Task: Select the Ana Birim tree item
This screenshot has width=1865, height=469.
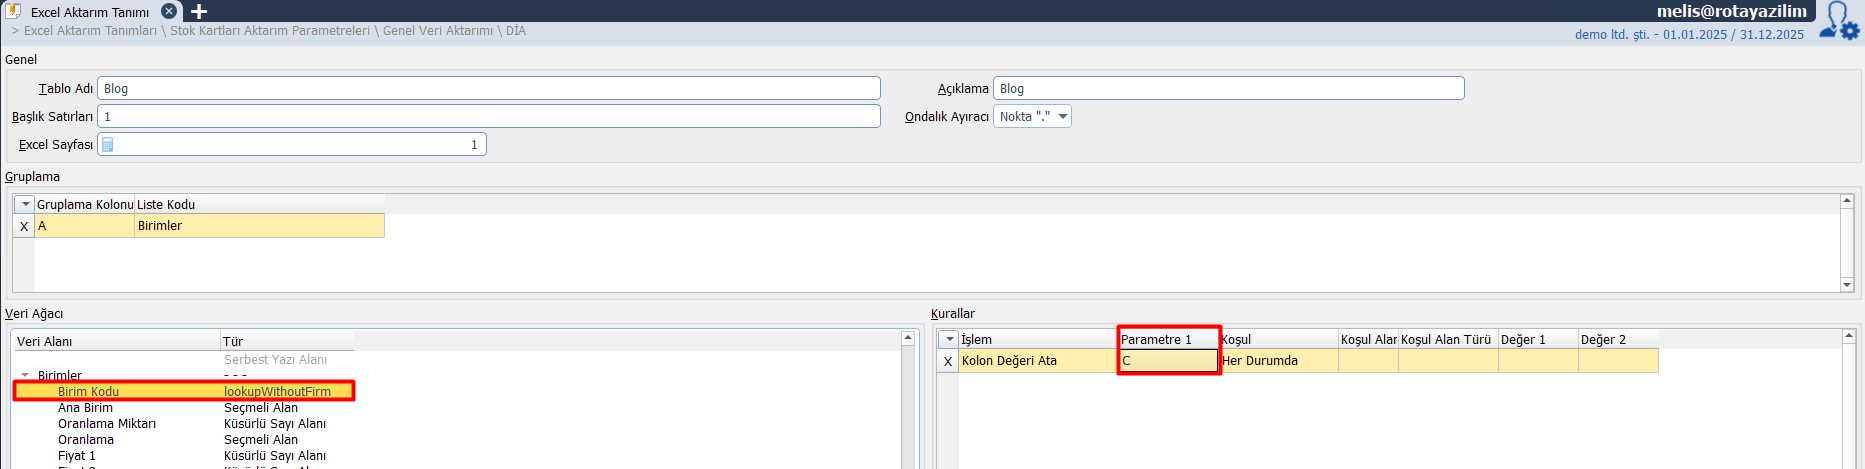Action: pos(85,408)
